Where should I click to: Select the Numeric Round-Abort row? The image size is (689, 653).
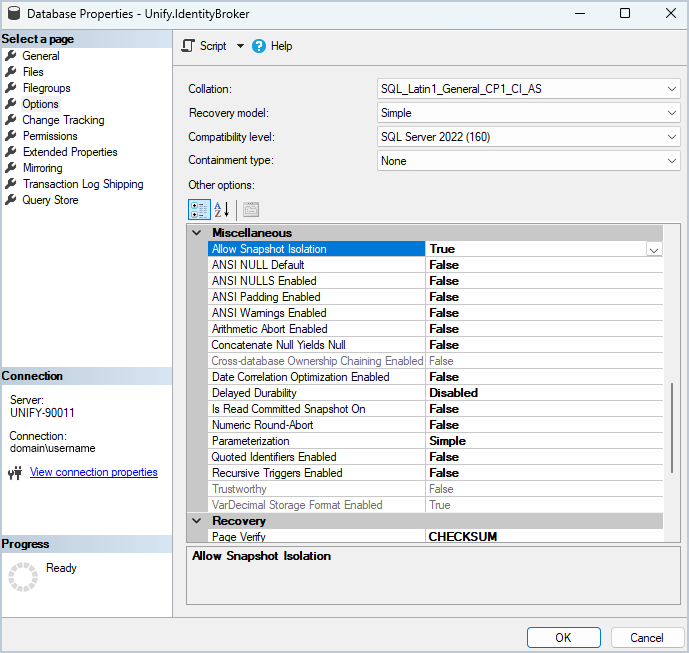tap(435, 425)
